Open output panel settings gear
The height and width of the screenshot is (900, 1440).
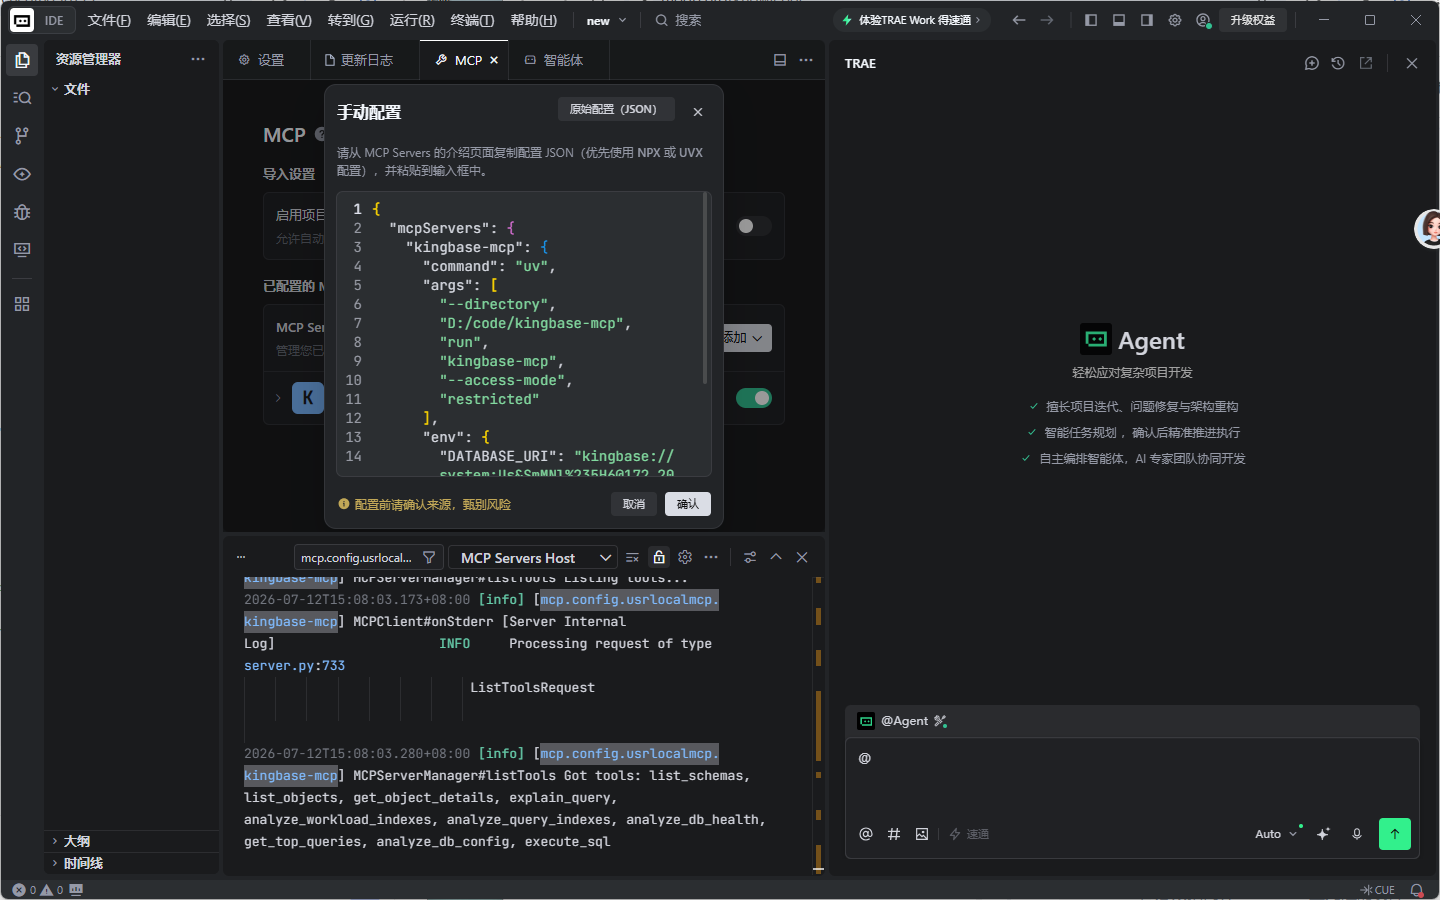coord(685,557)
